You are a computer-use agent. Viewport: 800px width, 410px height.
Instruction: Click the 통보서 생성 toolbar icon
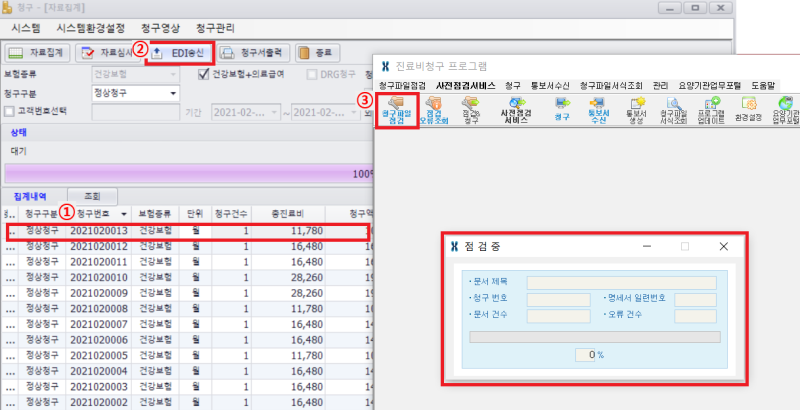coord(636,110)
